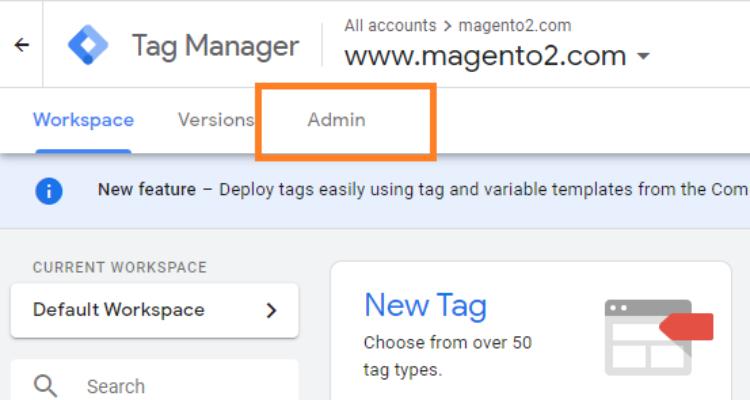Go to the Admin tab

(x=336, y=120)
